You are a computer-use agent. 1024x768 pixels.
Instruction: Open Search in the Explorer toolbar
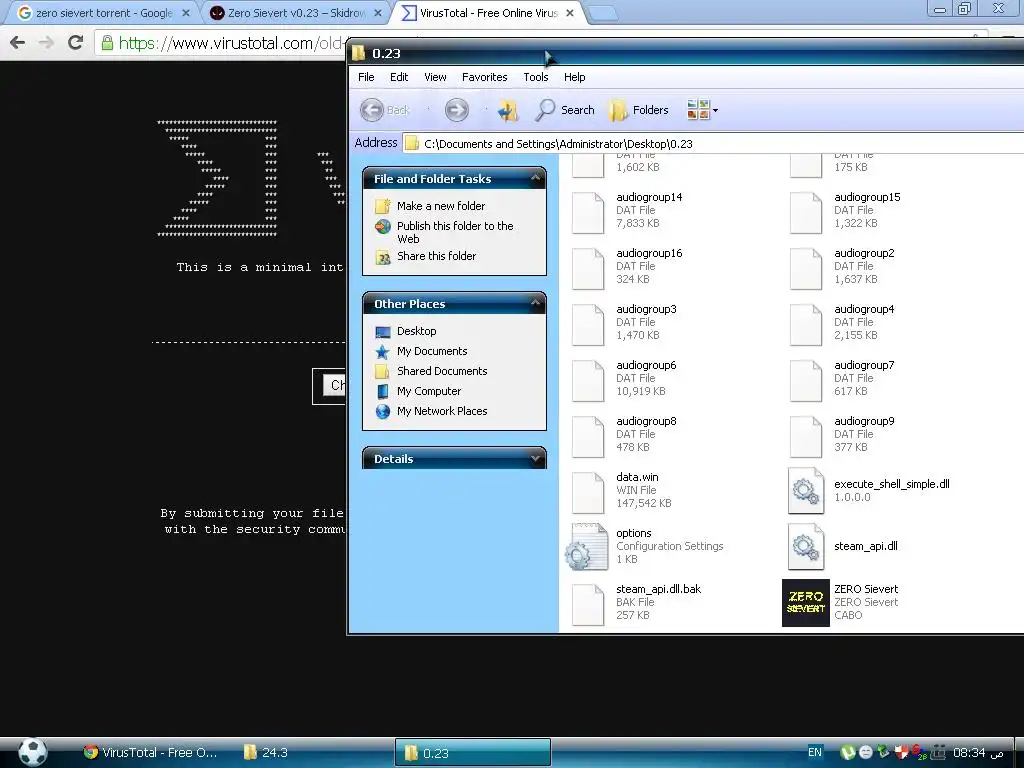coord(565,110)
